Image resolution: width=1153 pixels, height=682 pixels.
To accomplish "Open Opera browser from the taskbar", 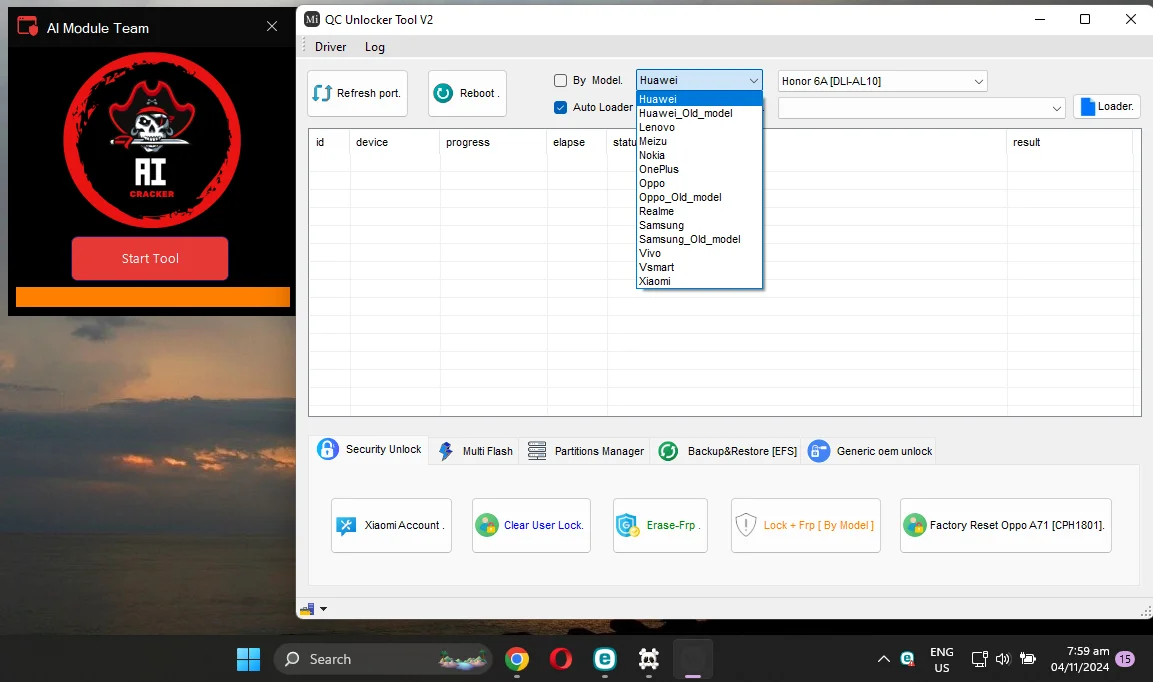I will coord(561,659).
